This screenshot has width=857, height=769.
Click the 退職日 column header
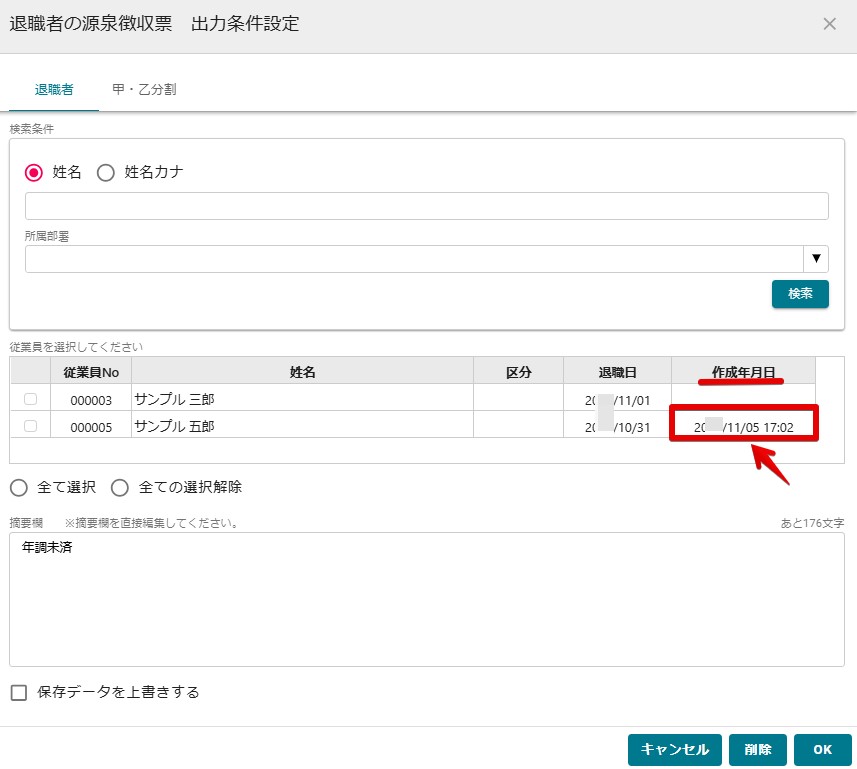[617, 372]
